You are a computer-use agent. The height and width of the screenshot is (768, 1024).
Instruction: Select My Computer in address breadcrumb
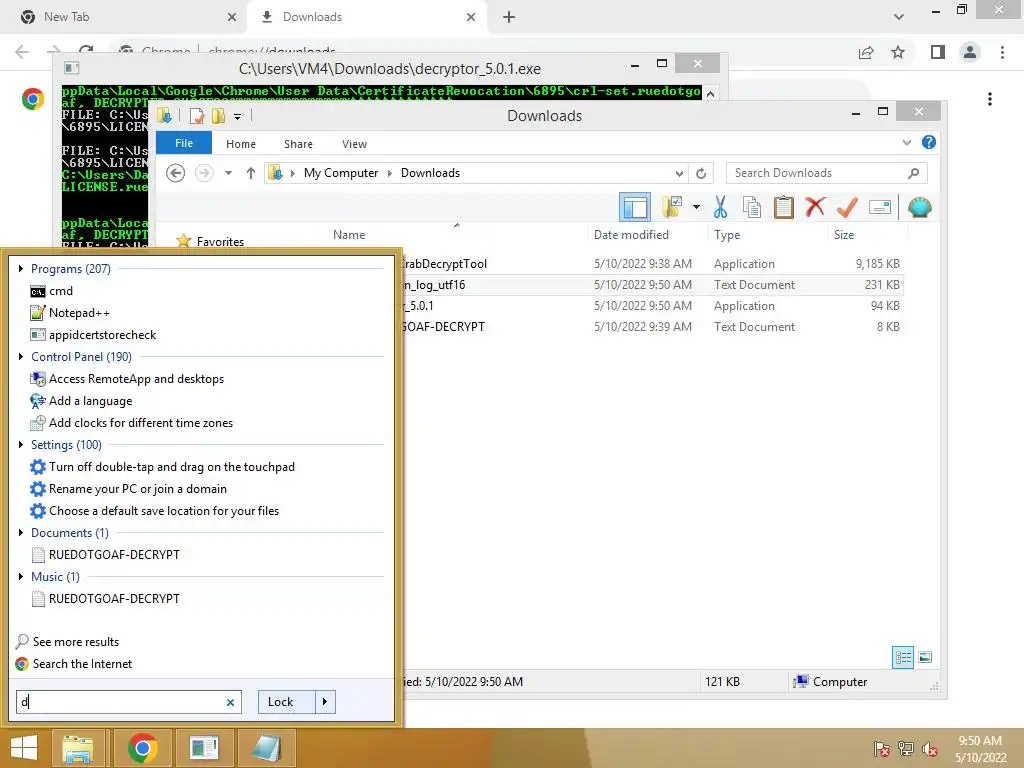click(x=340, y=173)
